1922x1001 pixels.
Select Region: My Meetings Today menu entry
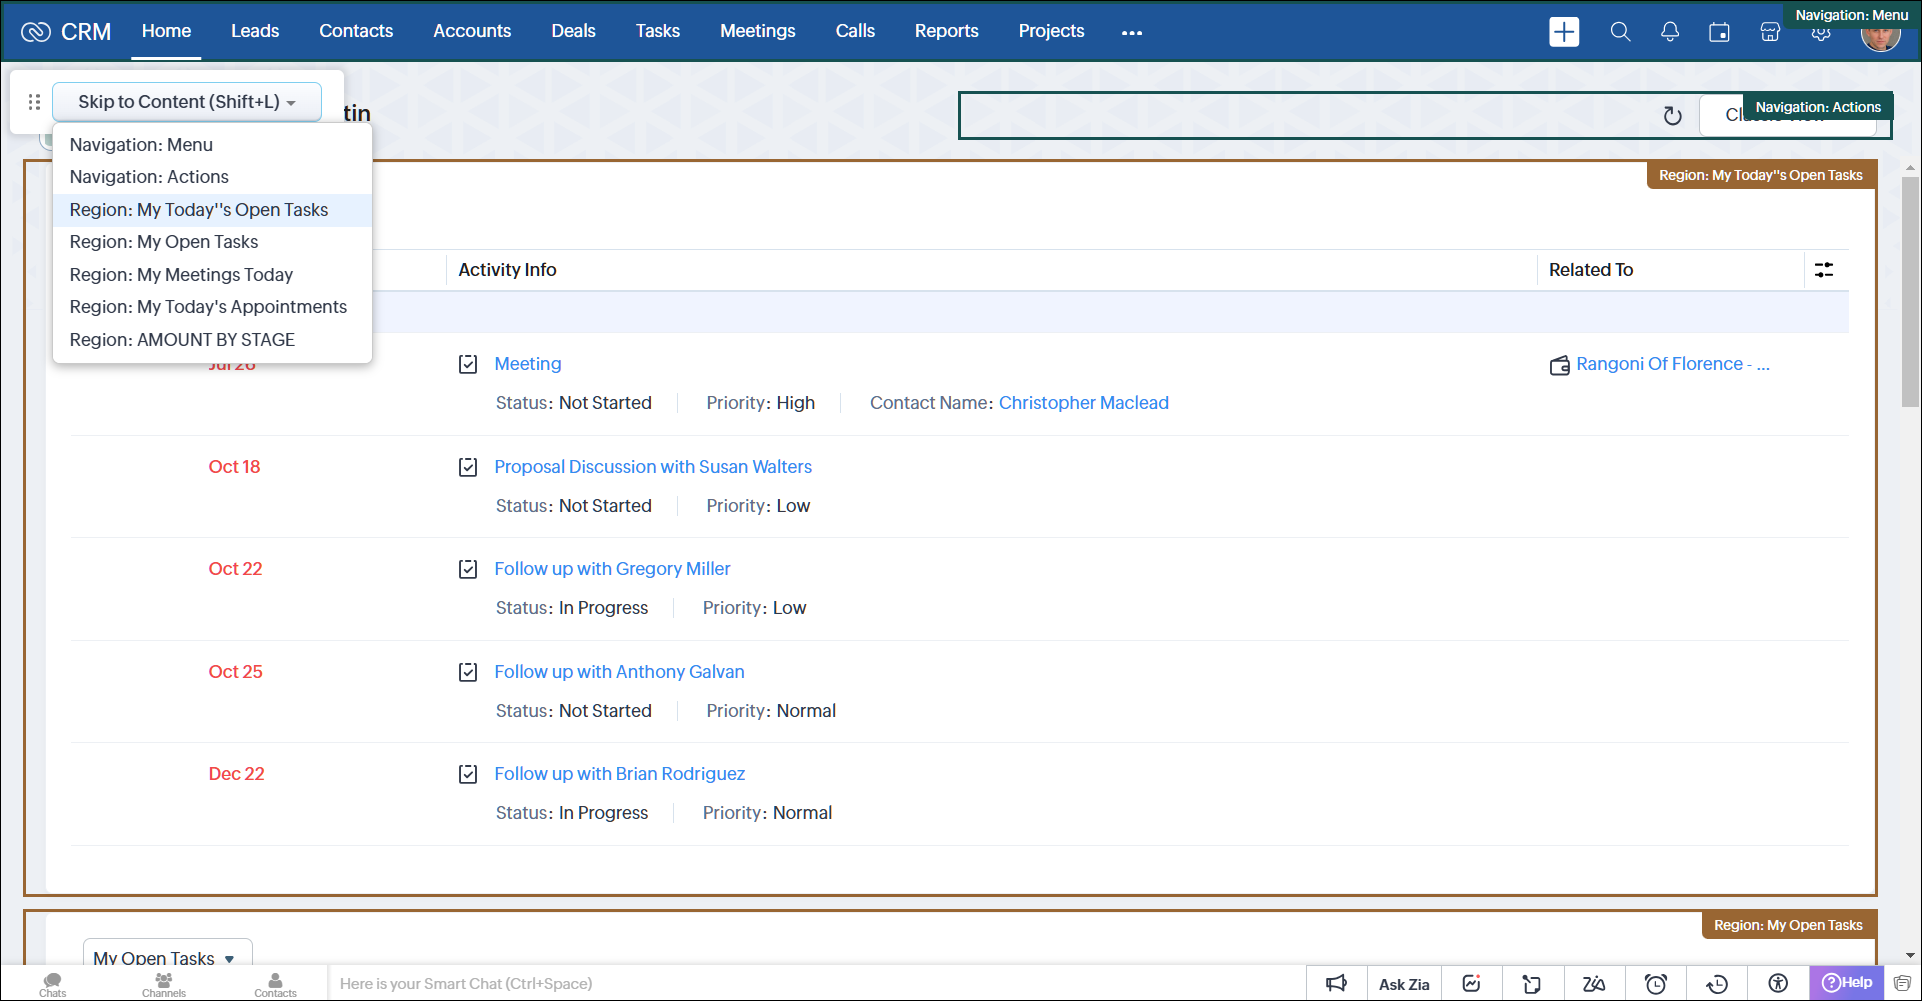click(x=181, y=275)
